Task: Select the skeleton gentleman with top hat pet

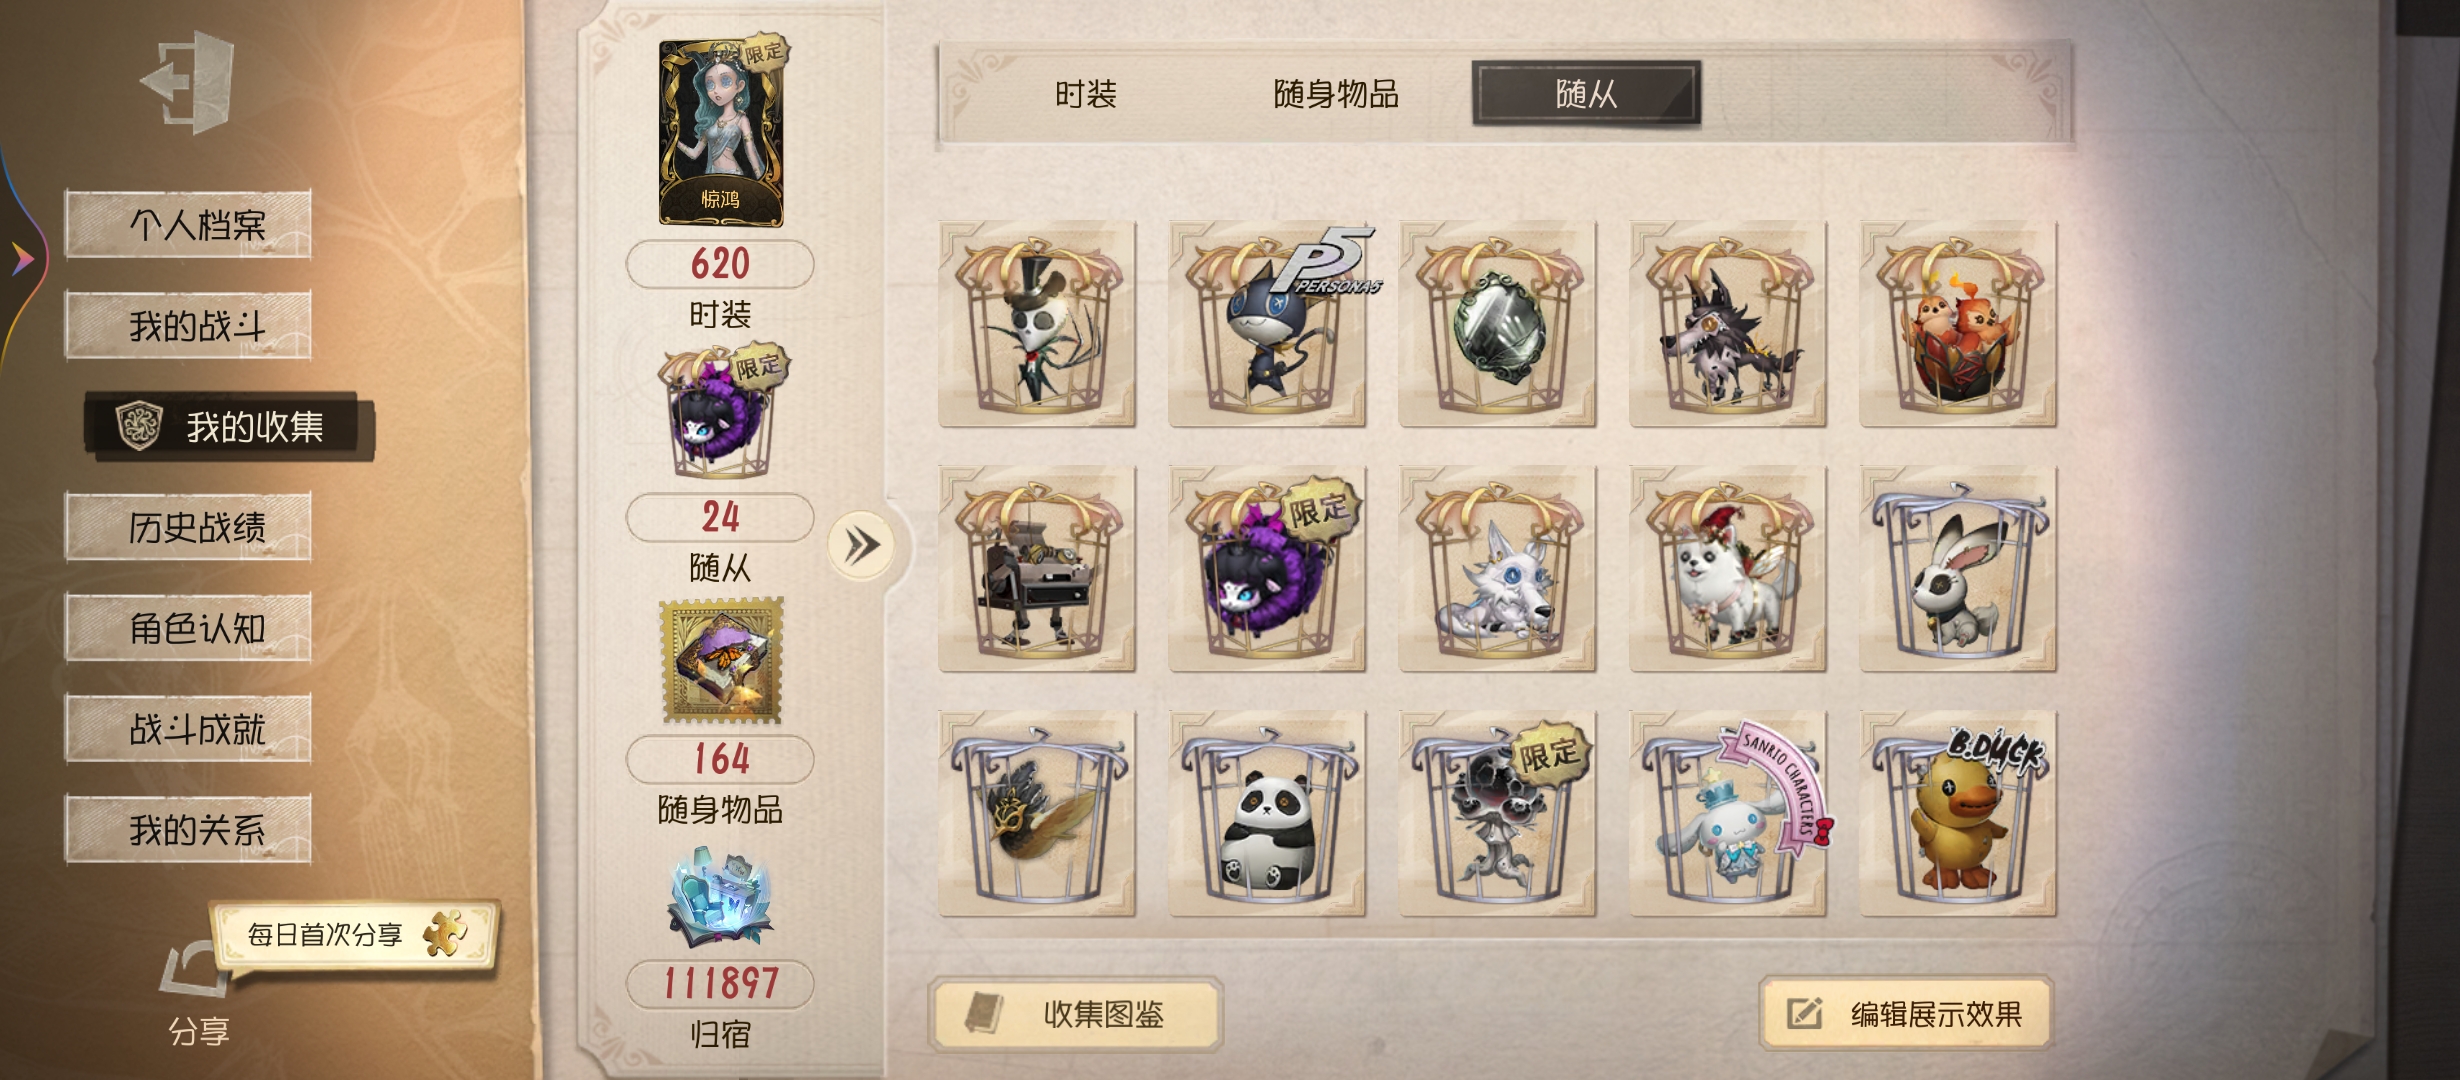Action: tap(1037, 324)
